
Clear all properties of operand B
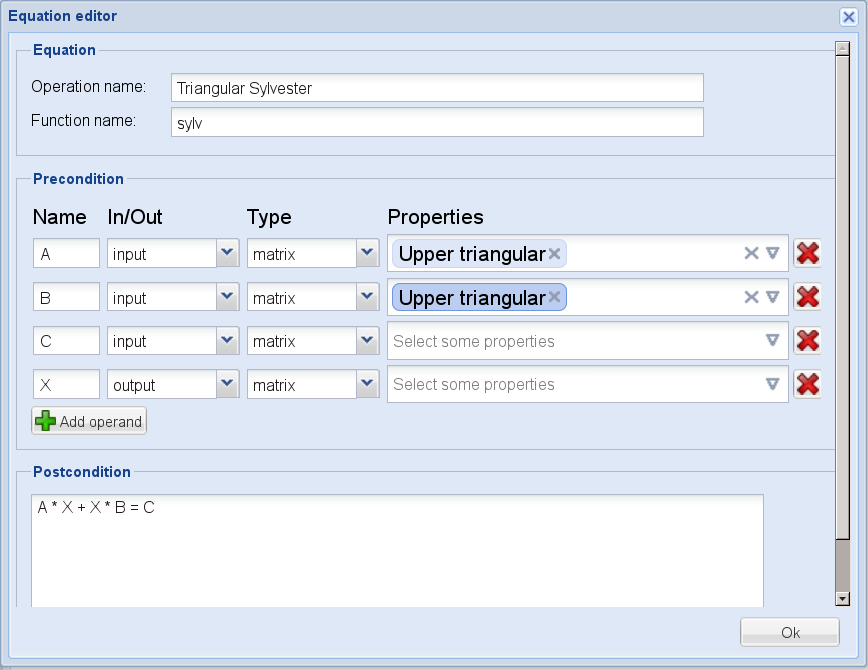coord(751,297)
